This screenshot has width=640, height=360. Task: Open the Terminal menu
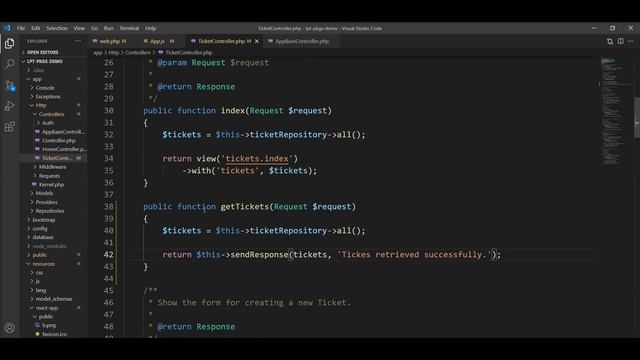pyautogui.click(x=129, y=28)
